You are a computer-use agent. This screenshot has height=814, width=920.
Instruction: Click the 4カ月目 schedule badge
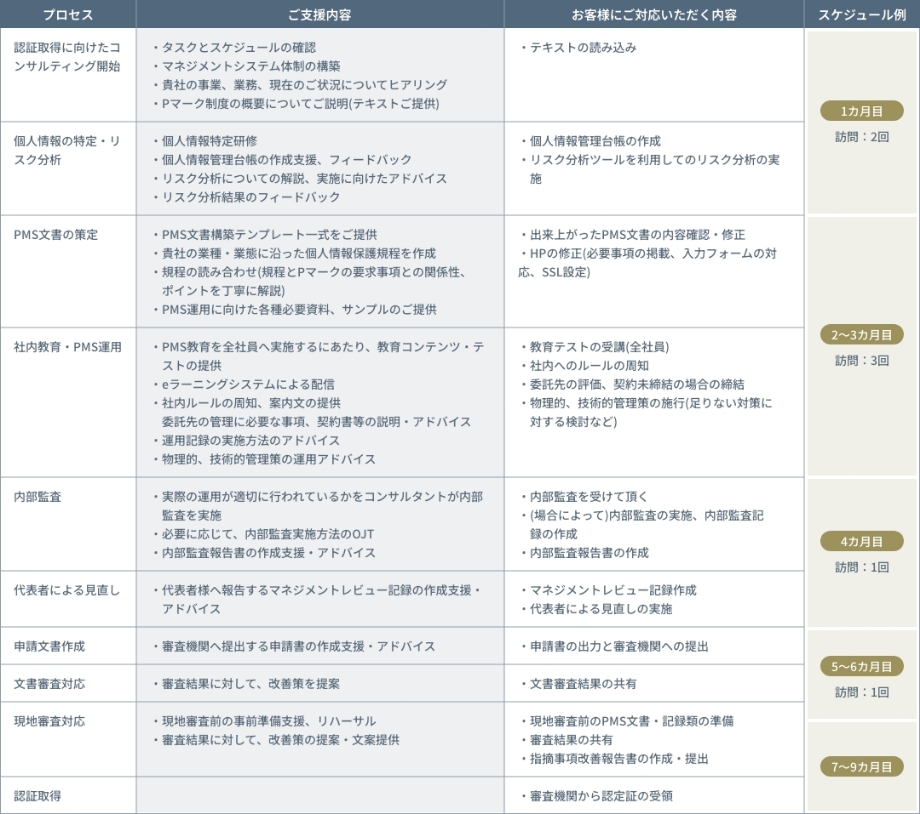coord(862,542)
